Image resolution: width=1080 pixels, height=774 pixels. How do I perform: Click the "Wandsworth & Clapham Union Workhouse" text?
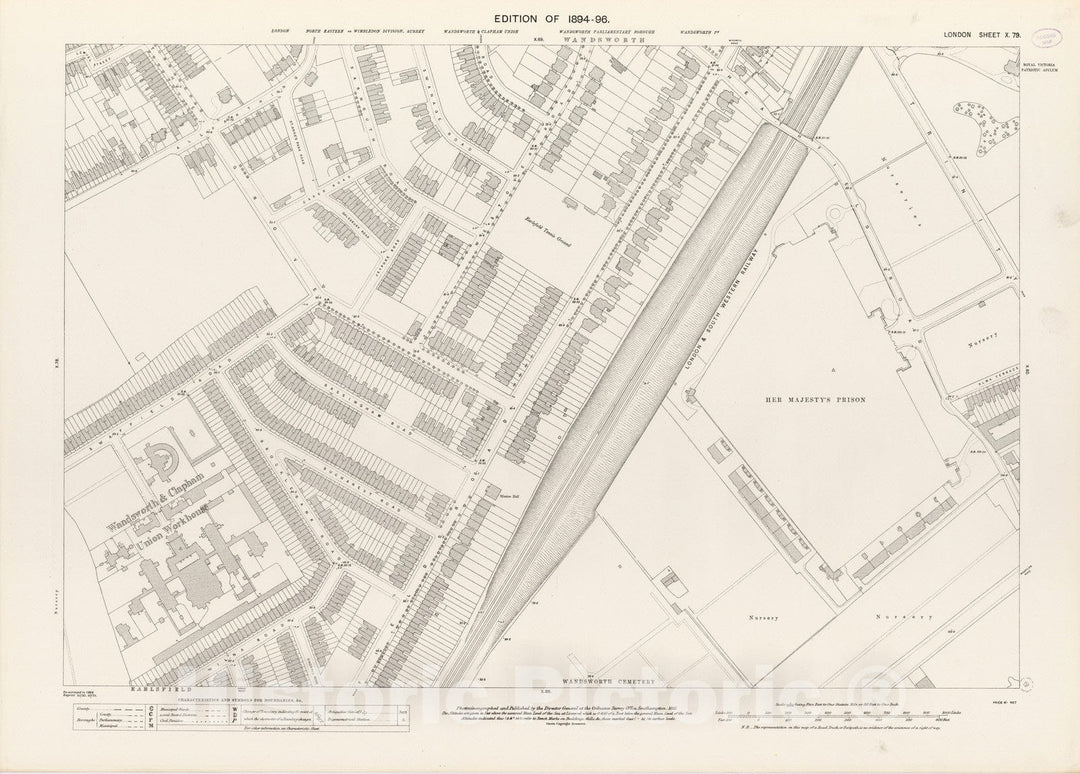pos(165,519)
